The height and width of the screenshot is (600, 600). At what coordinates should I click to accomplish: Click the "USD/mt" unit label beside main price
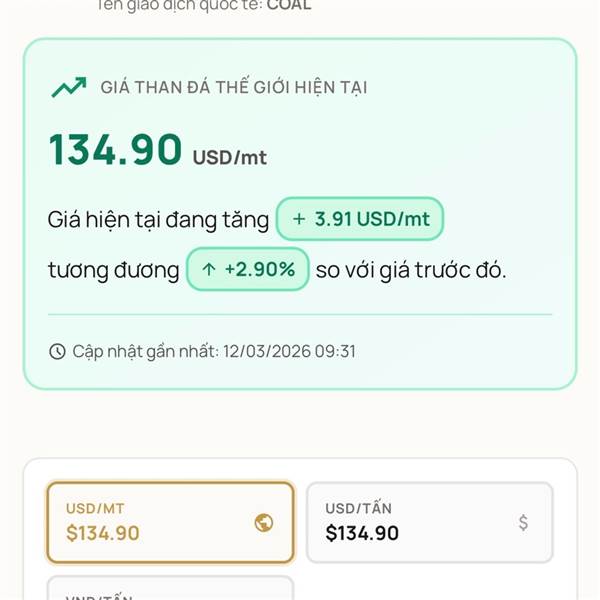pyautogui.click(x=229, y=157)
